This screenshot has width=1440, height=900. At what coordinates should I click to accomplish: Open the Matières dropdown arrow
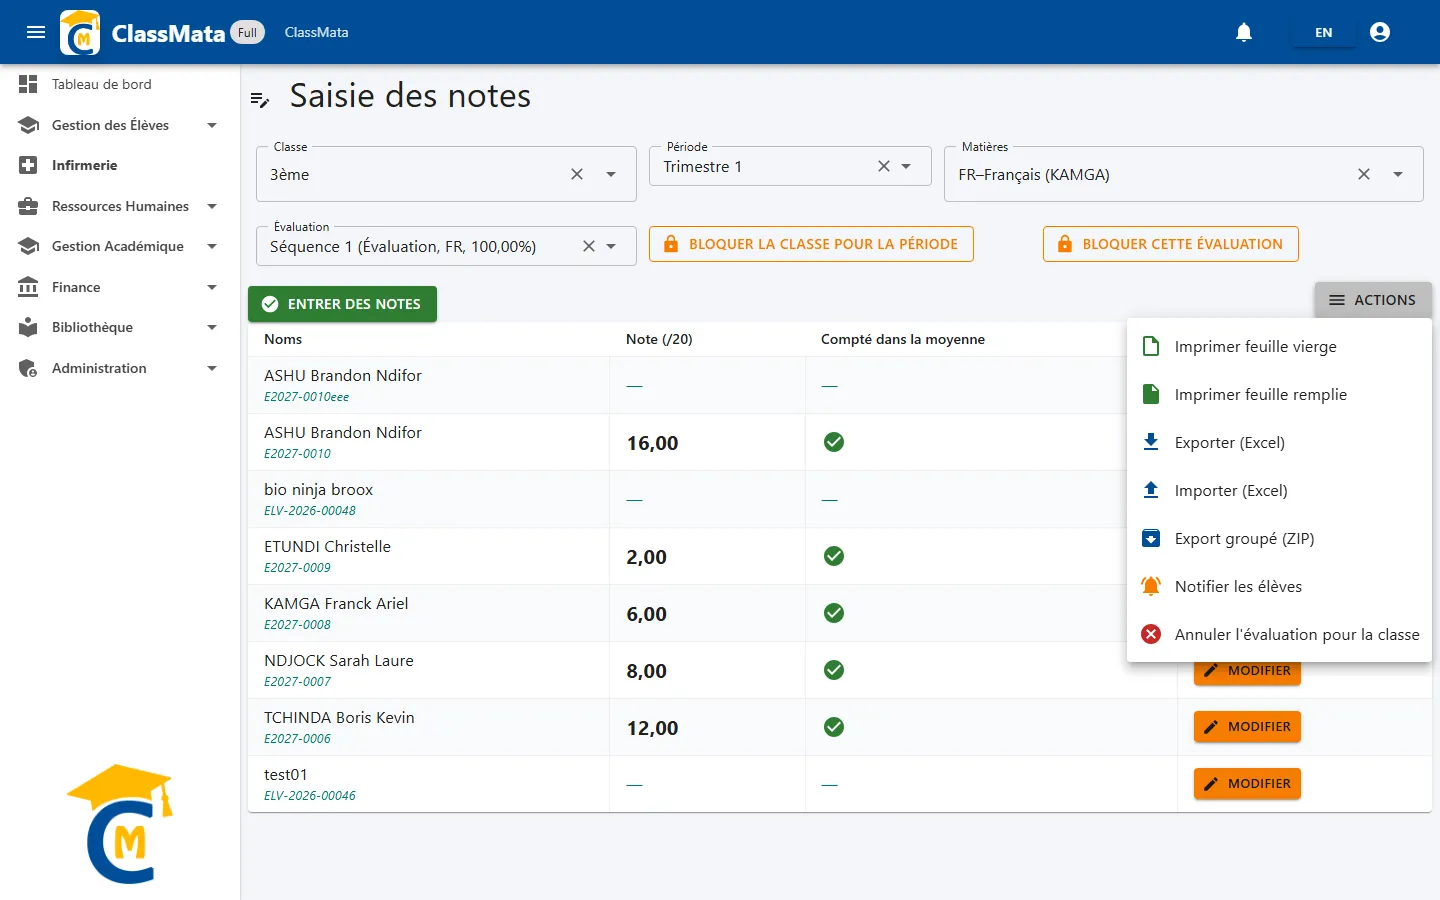pos(1398,174)
